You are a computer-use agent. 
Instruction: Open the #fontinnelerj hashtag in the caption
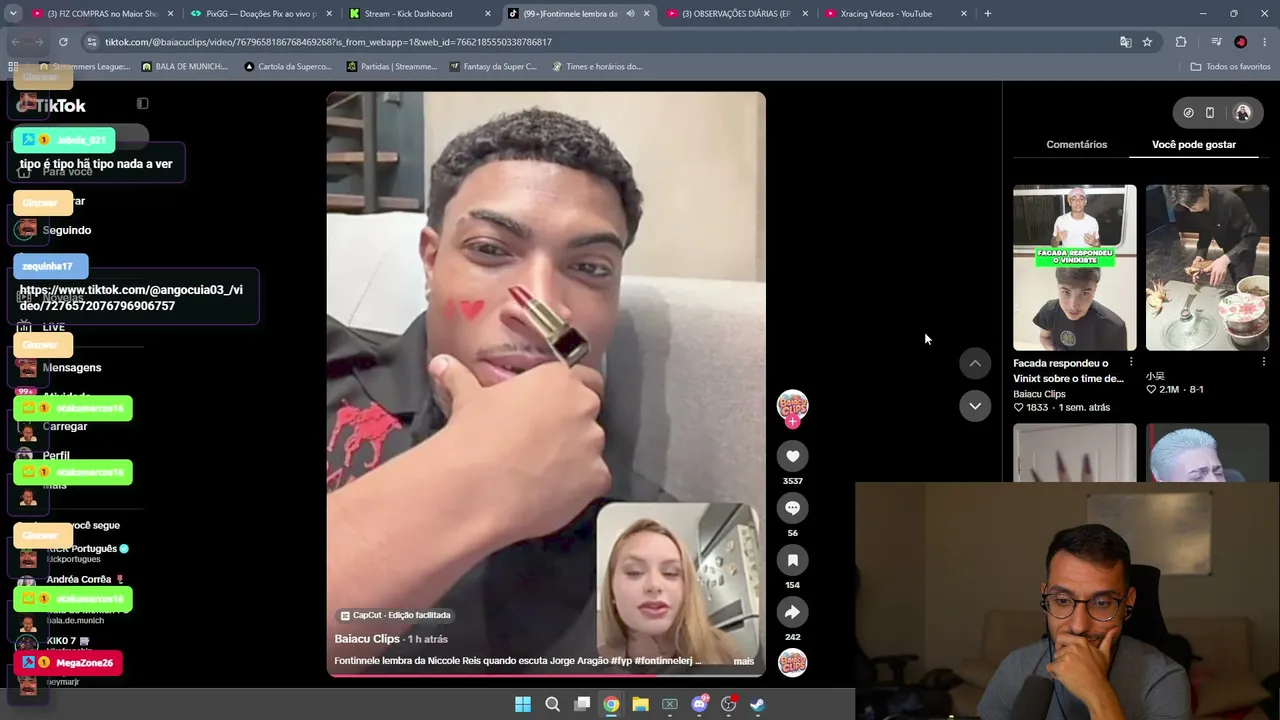[665, 661]
